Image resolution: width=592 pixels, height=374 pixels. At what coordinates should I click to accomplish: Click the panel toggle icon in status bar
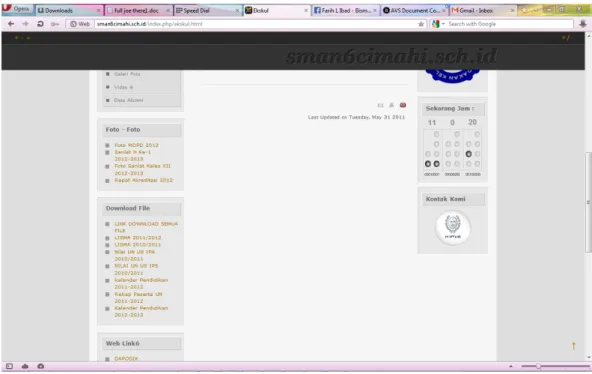coord(9,366)
